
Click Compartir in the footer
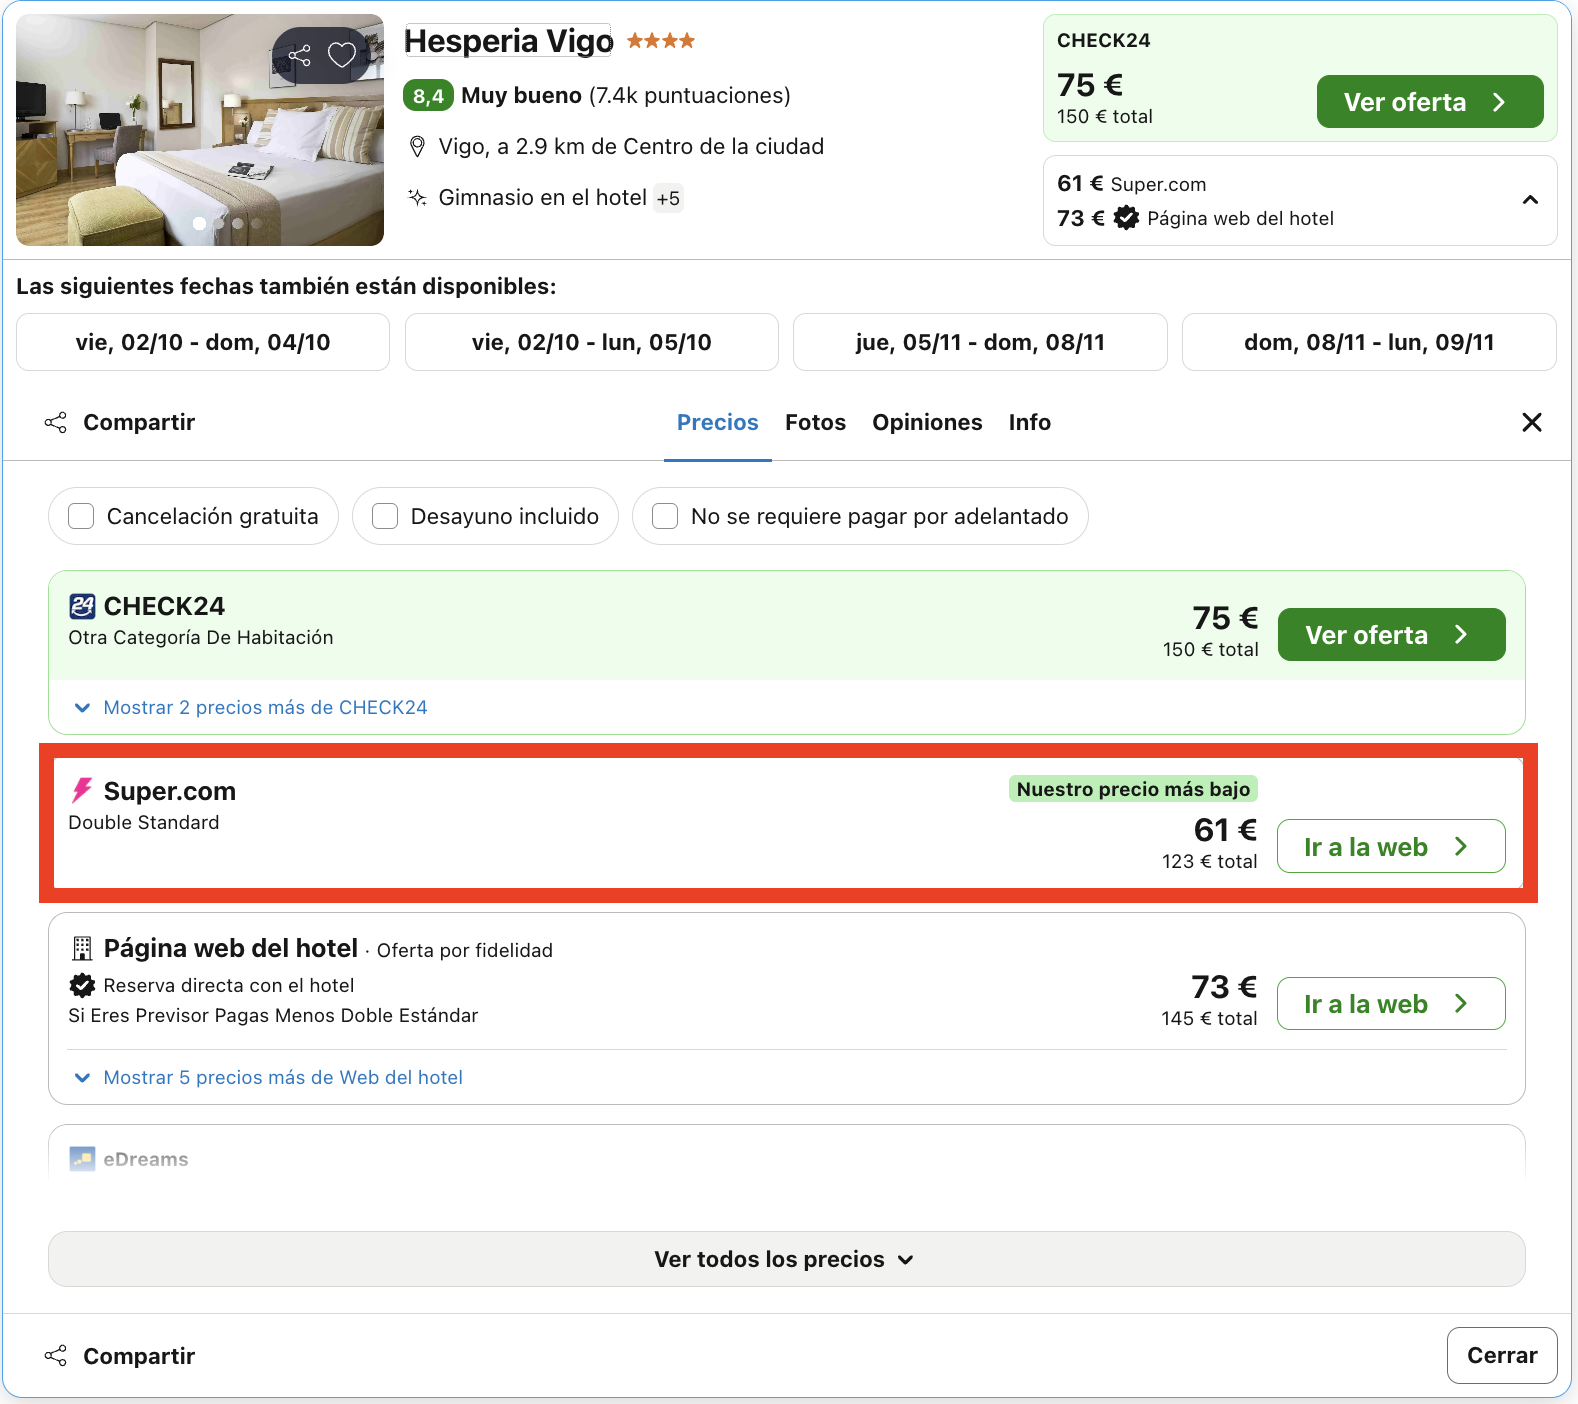pos(120,1356)
